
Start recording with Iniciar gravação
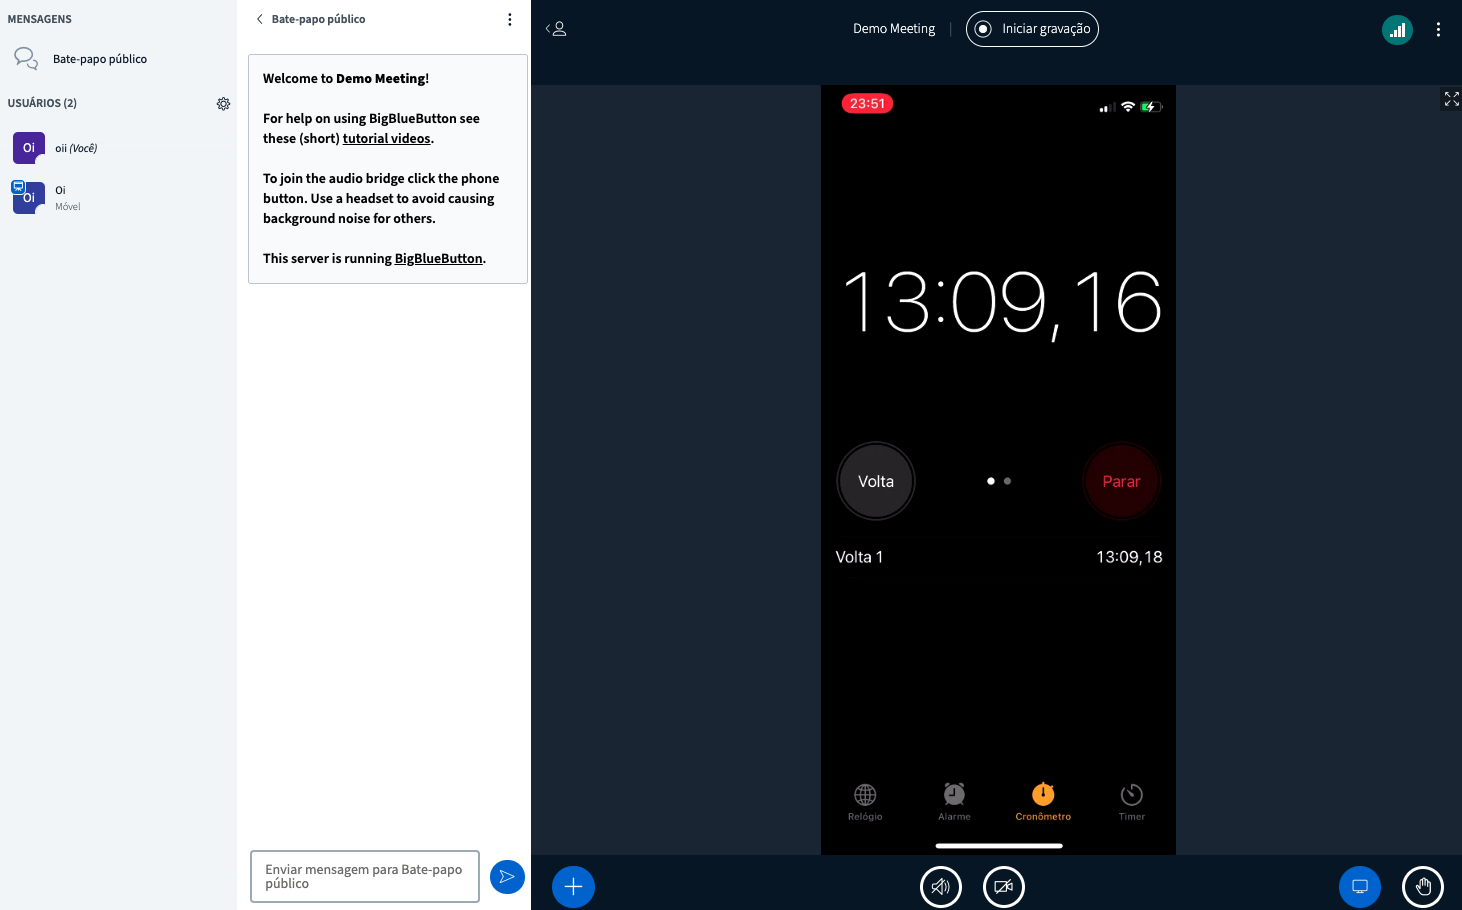(x=1032, y=29)
